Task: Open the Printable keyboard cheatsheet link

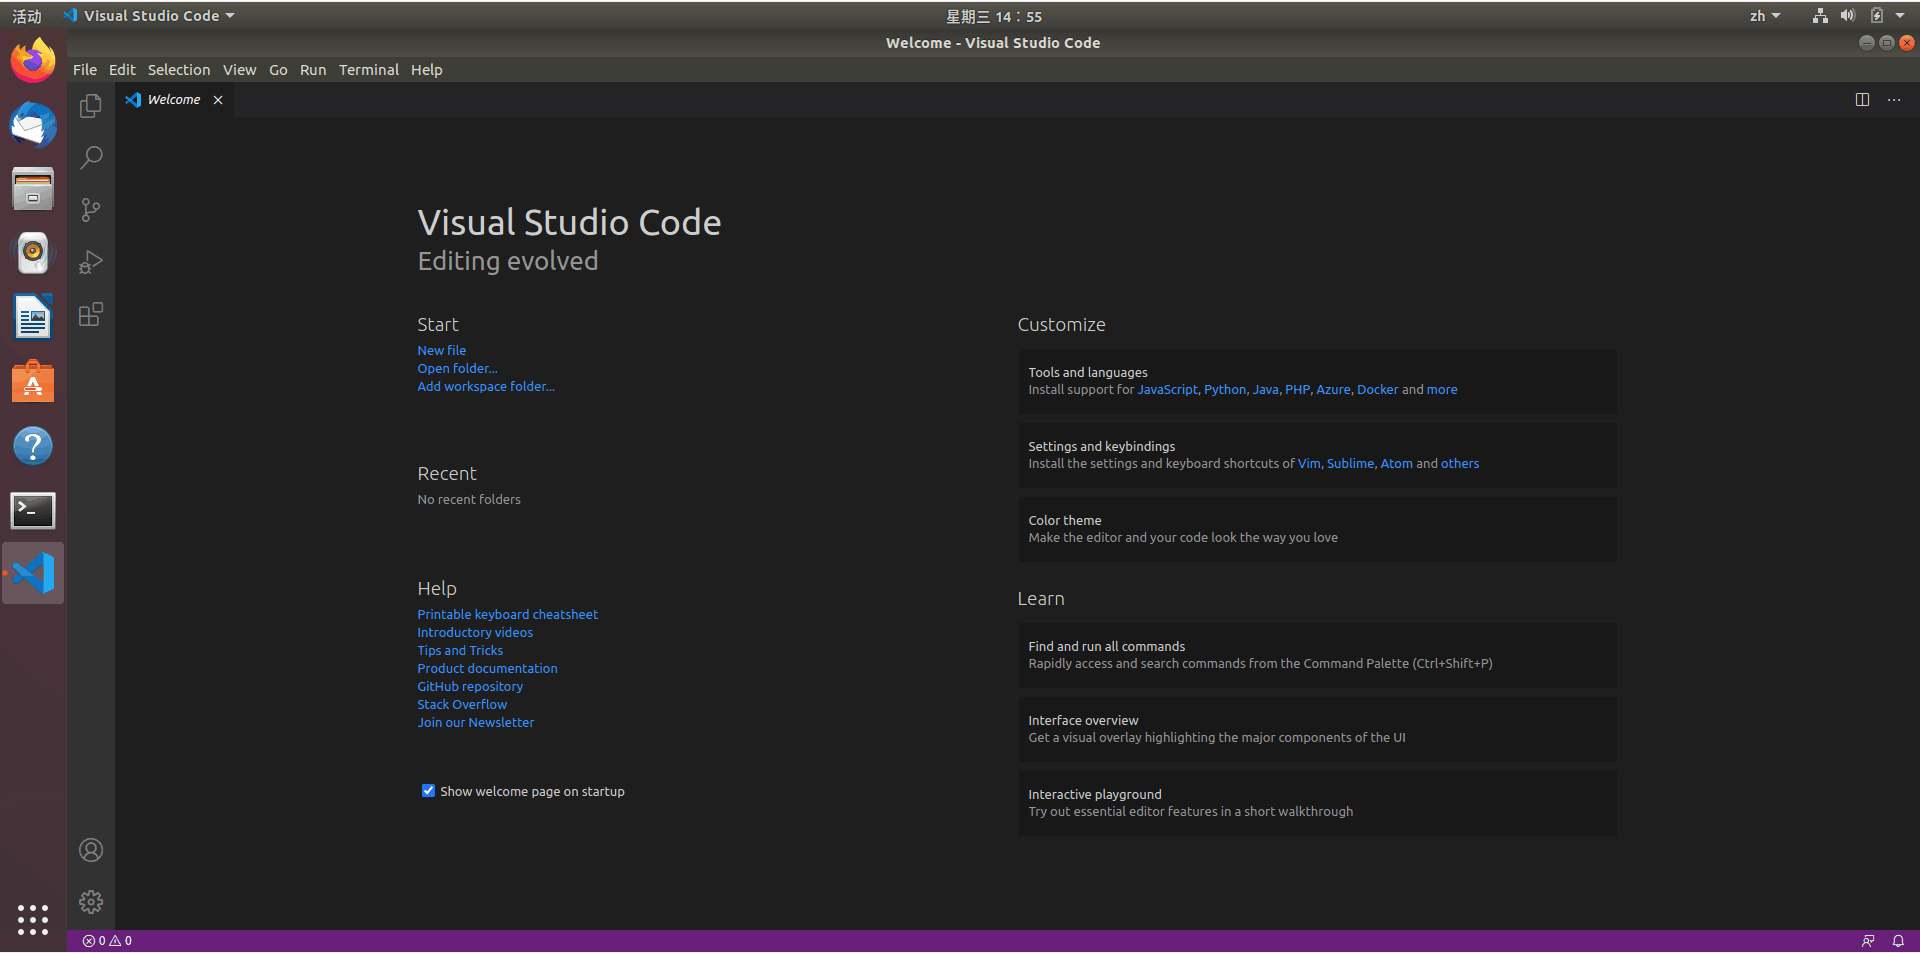Action: [x=508, y=615]
